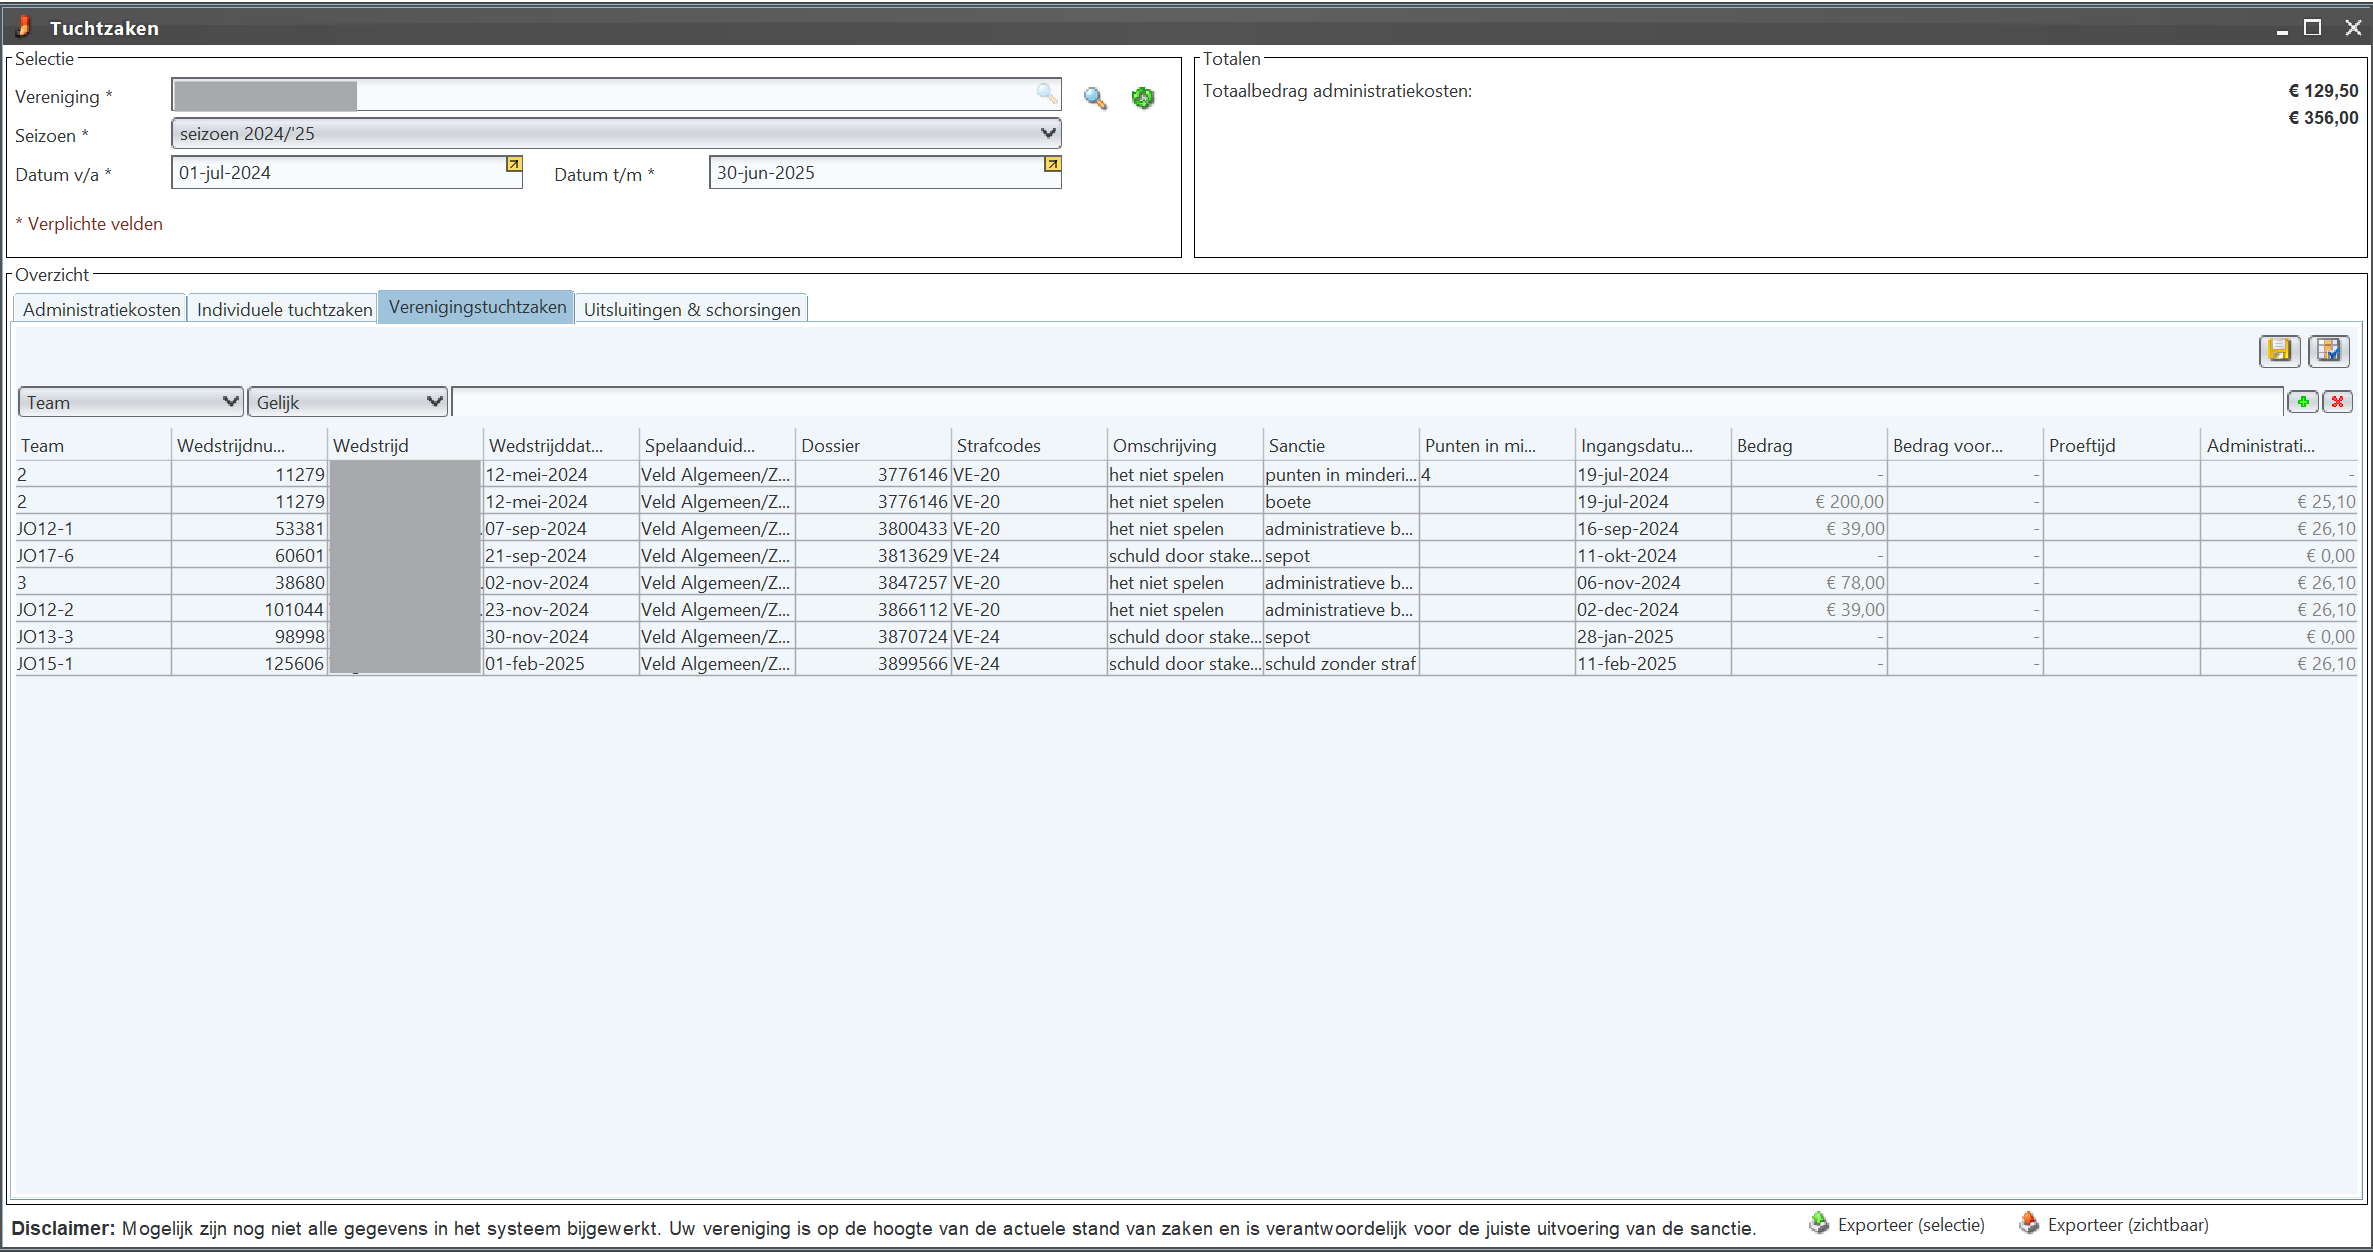This screenshot has width=2373, height=1252.
Task: Switch to Uitsluitingen & schorsingen tab
Action: [691, 309]
